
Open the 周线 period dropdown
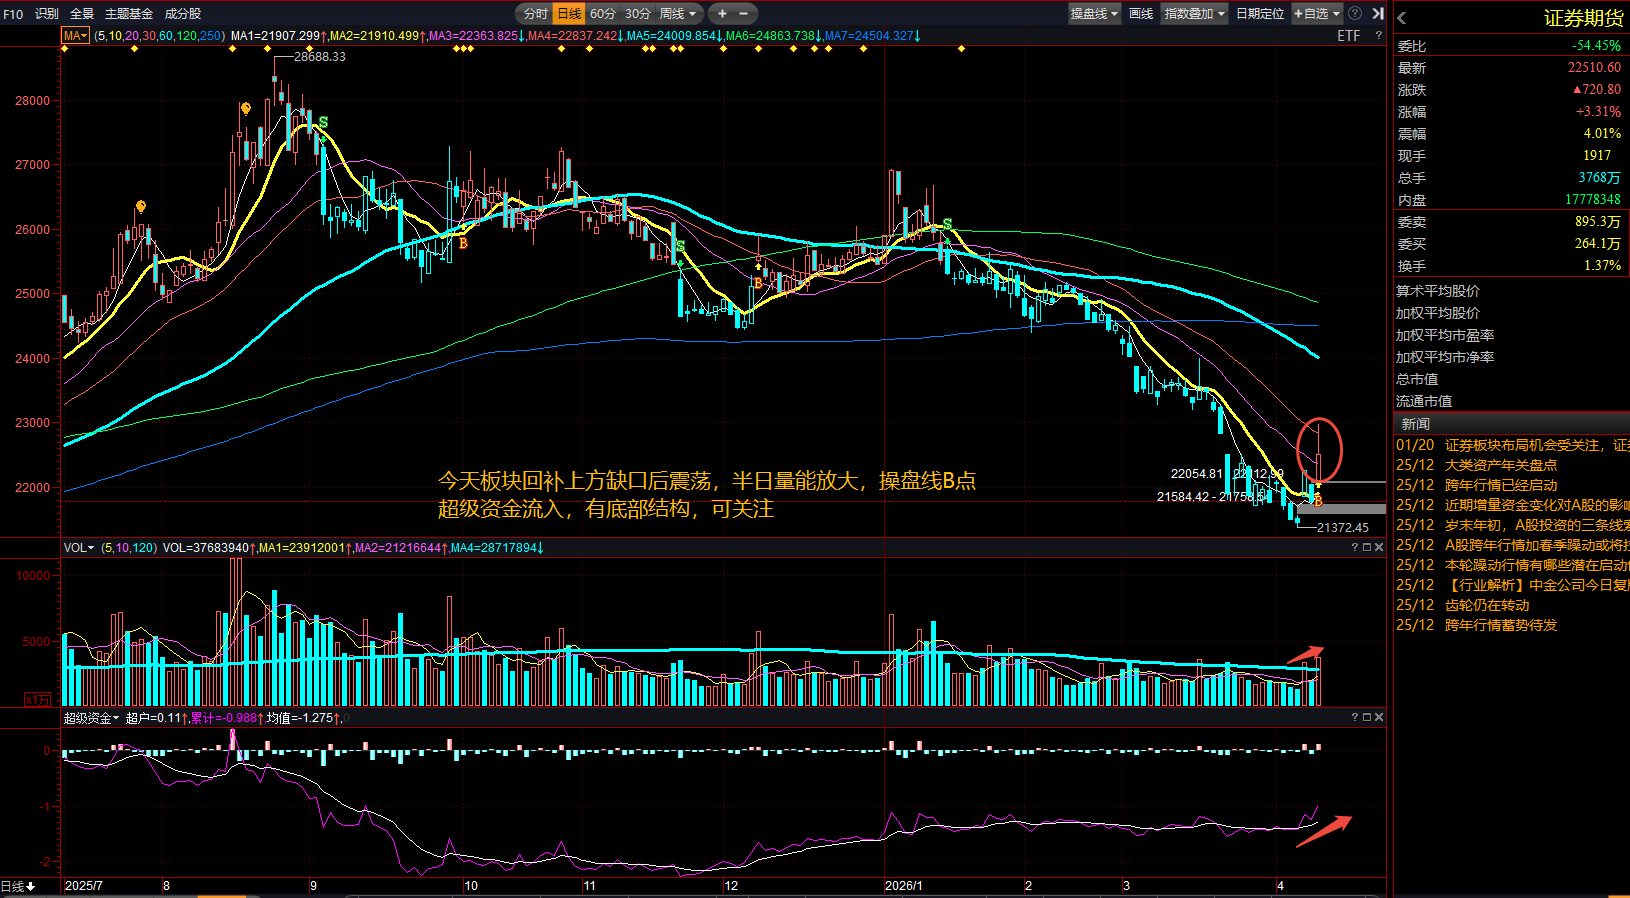[x=677, y=14]
